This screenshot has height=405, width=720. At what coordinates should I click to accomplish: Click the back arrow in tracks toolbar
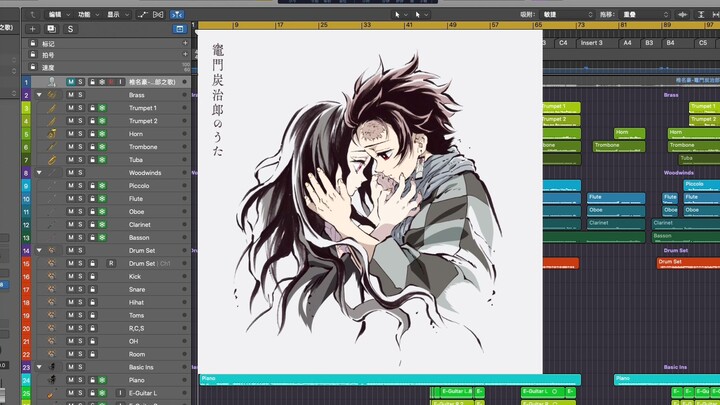click(x=32, y=15)
